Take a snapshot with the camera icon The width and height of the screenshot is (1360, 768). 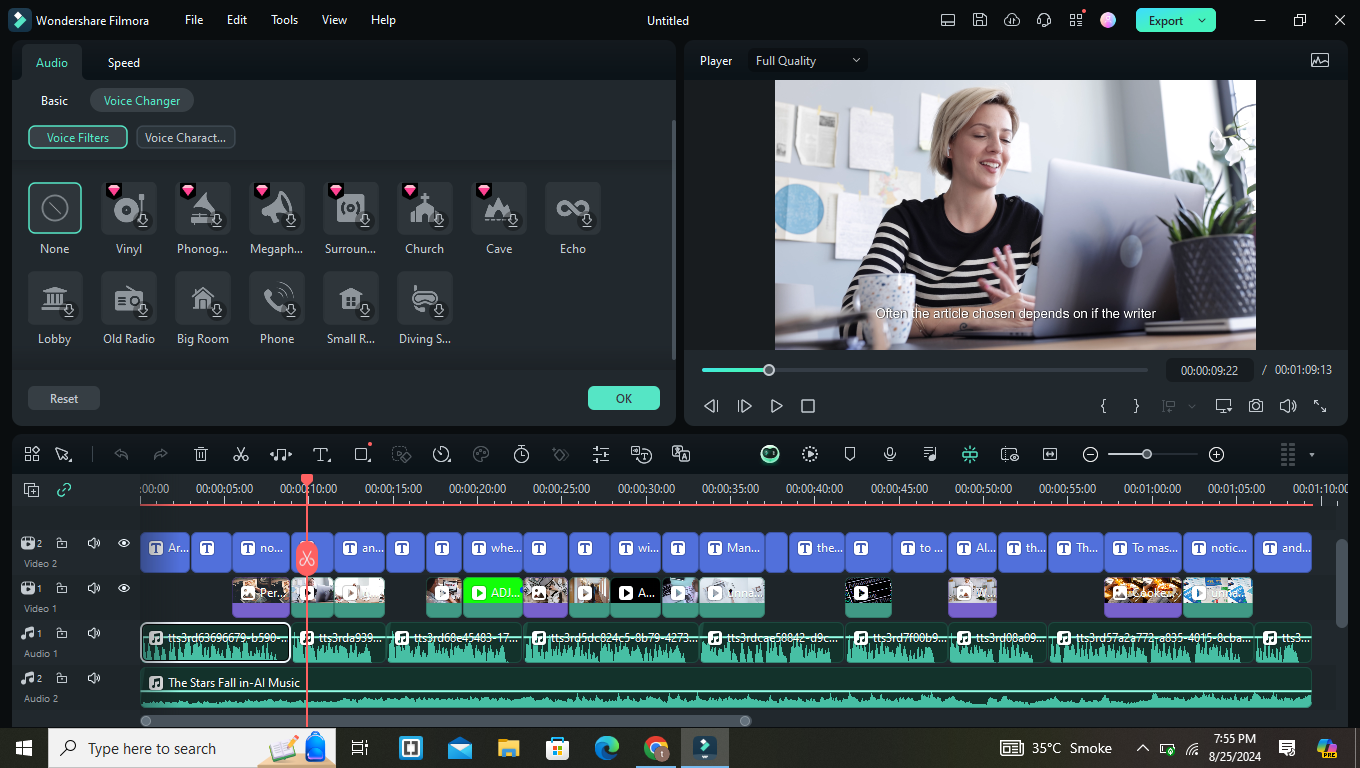pos(1255,406)
